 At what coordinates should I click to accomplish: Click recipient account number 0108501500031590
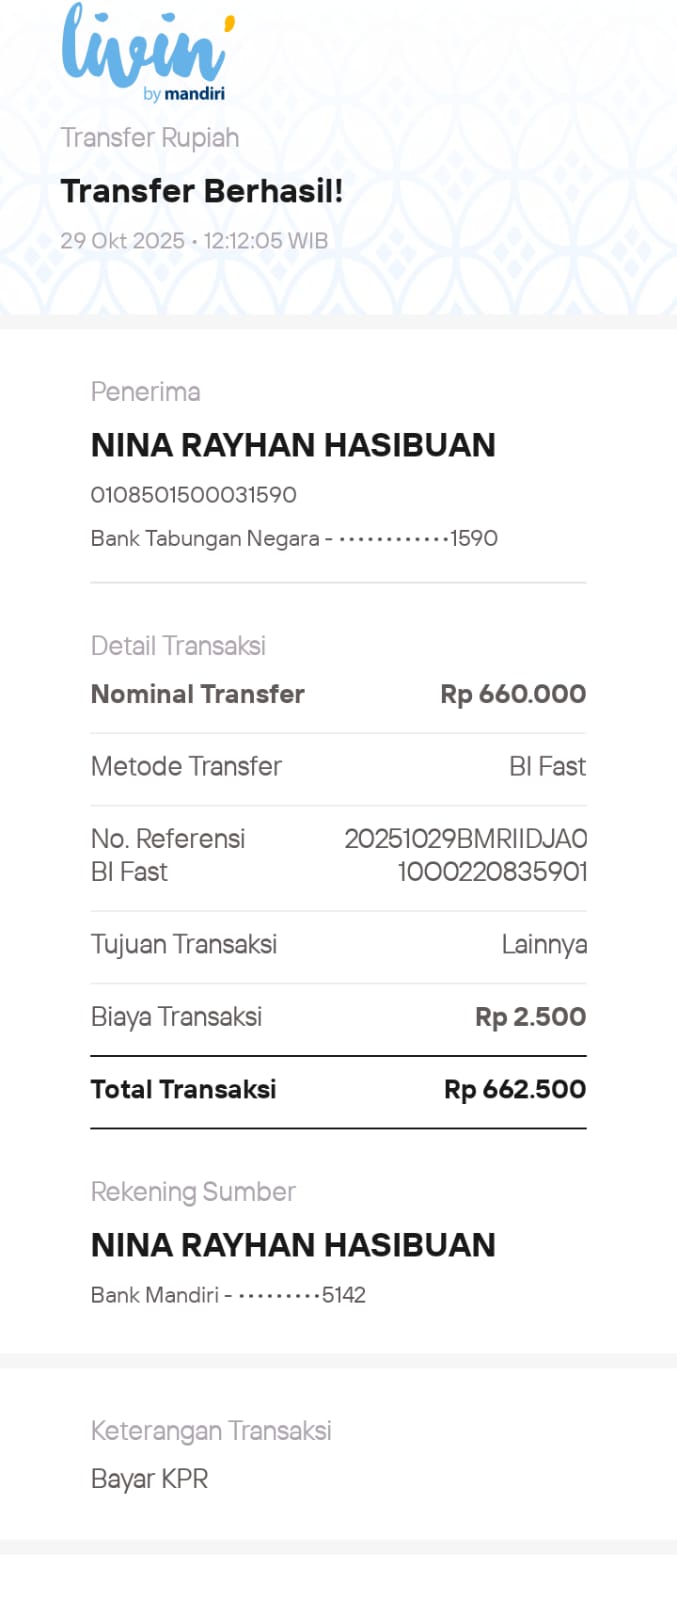click(x=194, y=495)
